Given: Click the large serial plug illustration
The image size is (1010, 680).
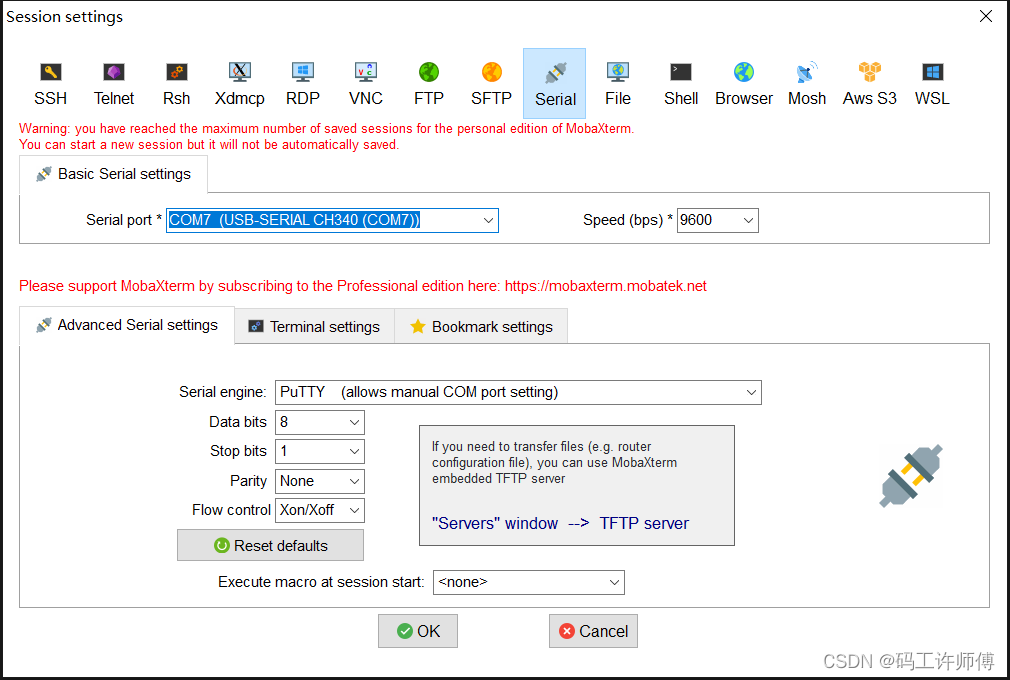Looking at the screenshot, I should (911, 476).
